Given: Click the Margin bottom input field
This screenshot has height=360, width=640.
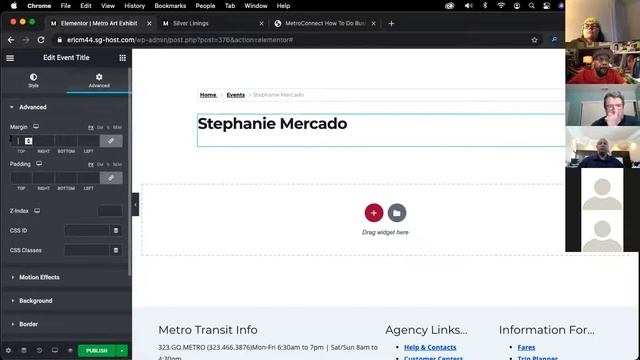Looking at the screenshot, I should pyautogui.click(x=66, y=141).
